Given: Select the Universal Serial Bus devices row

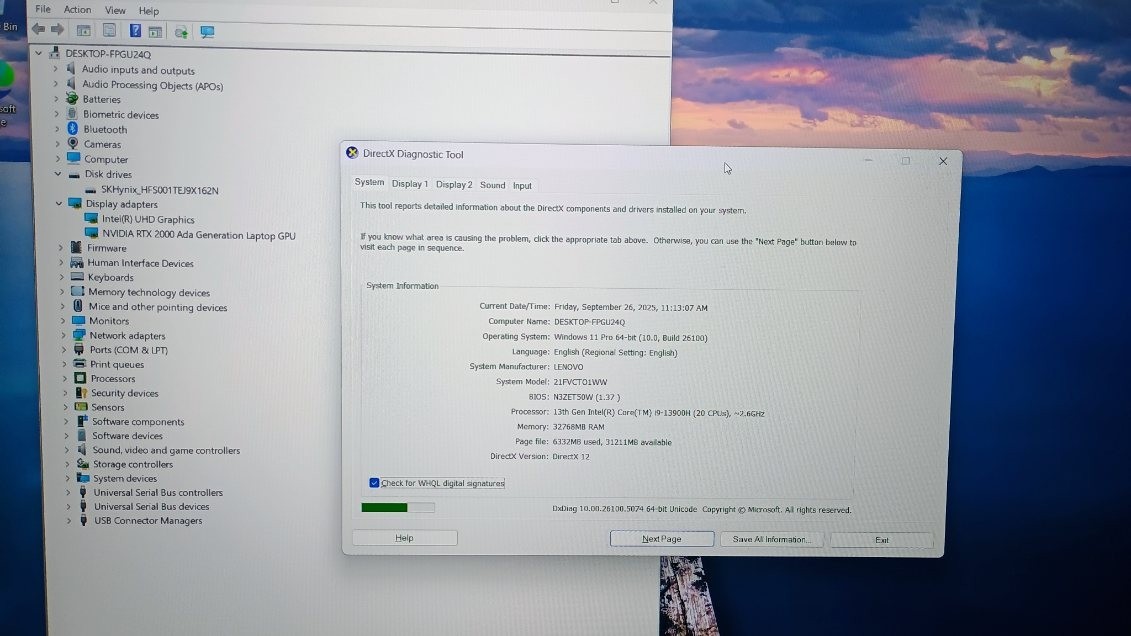Looking at the screenshot, I should (151, 506).
